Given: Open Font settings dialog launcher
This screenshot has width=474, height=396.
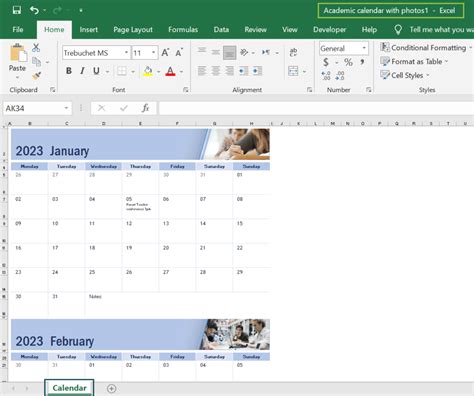Looking at the screenshot, I should click(186, 90).
